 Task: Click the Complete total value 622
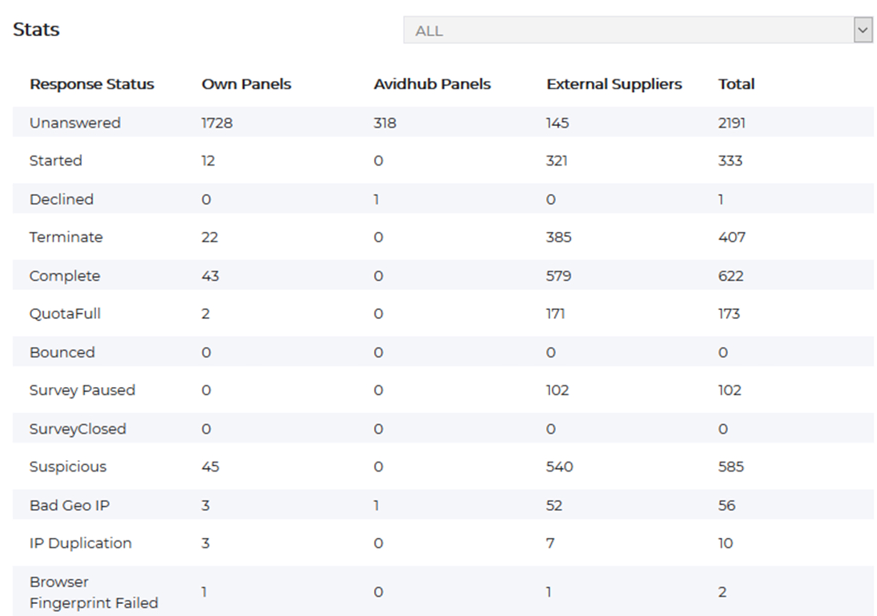tap(731, 276)
